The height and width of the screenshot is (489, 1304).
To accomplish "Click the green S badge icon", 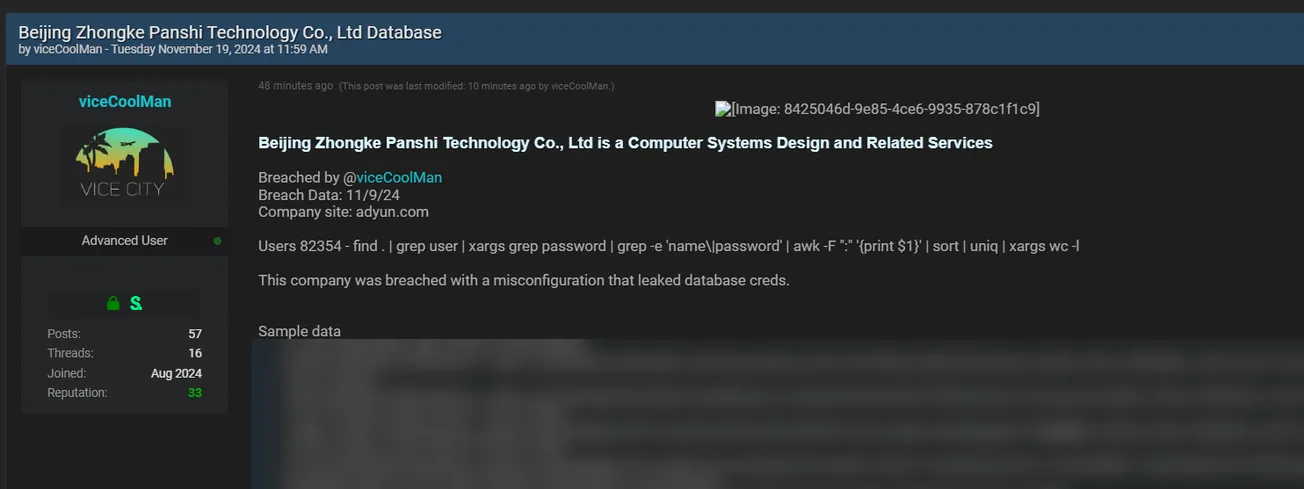I will 136,303.
